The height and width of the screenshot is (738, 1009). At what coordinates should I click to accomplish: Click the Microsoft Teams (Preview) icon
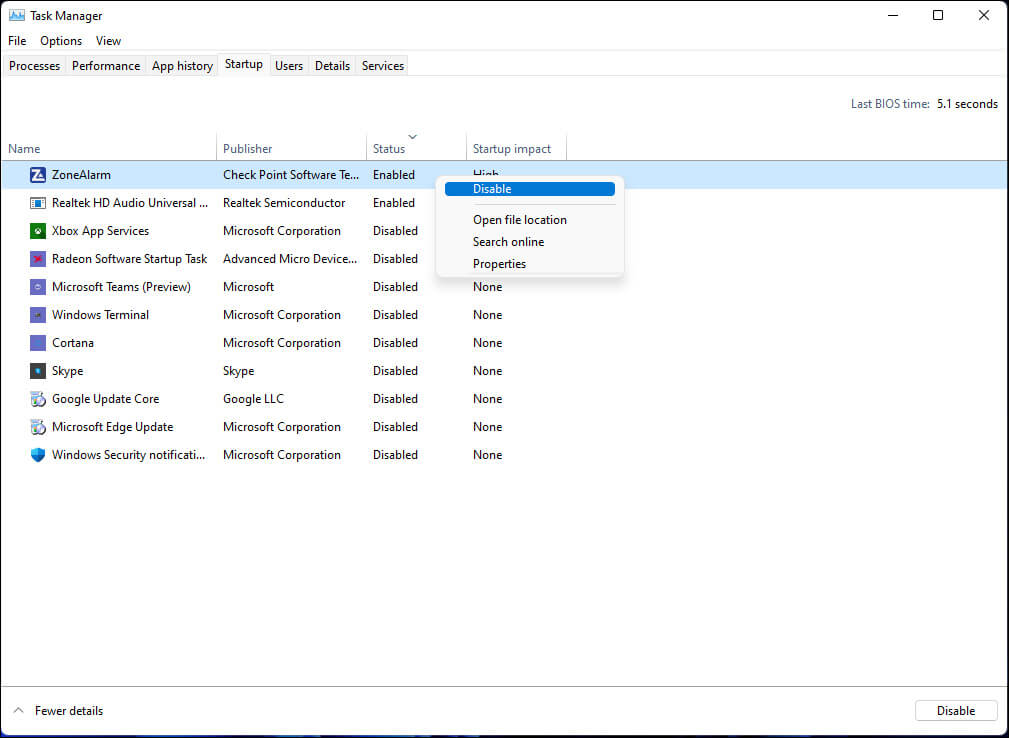tap(38, 287)
